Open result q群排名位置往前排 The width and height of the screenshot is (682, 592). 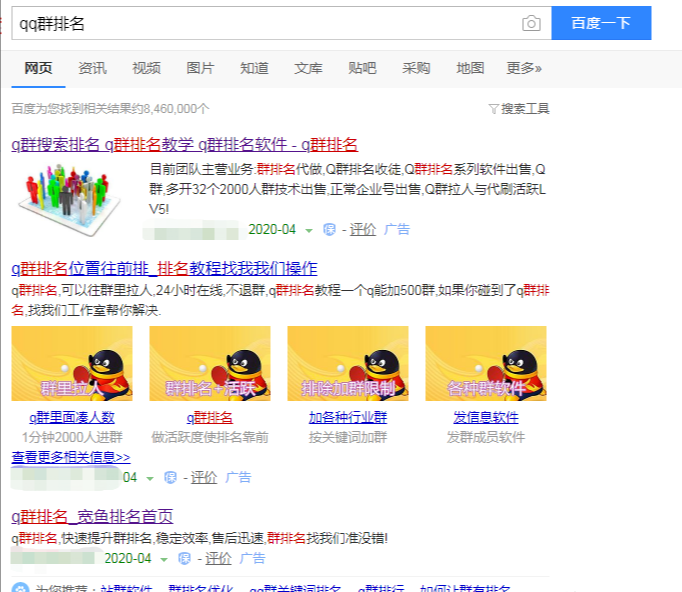point(164,268)
